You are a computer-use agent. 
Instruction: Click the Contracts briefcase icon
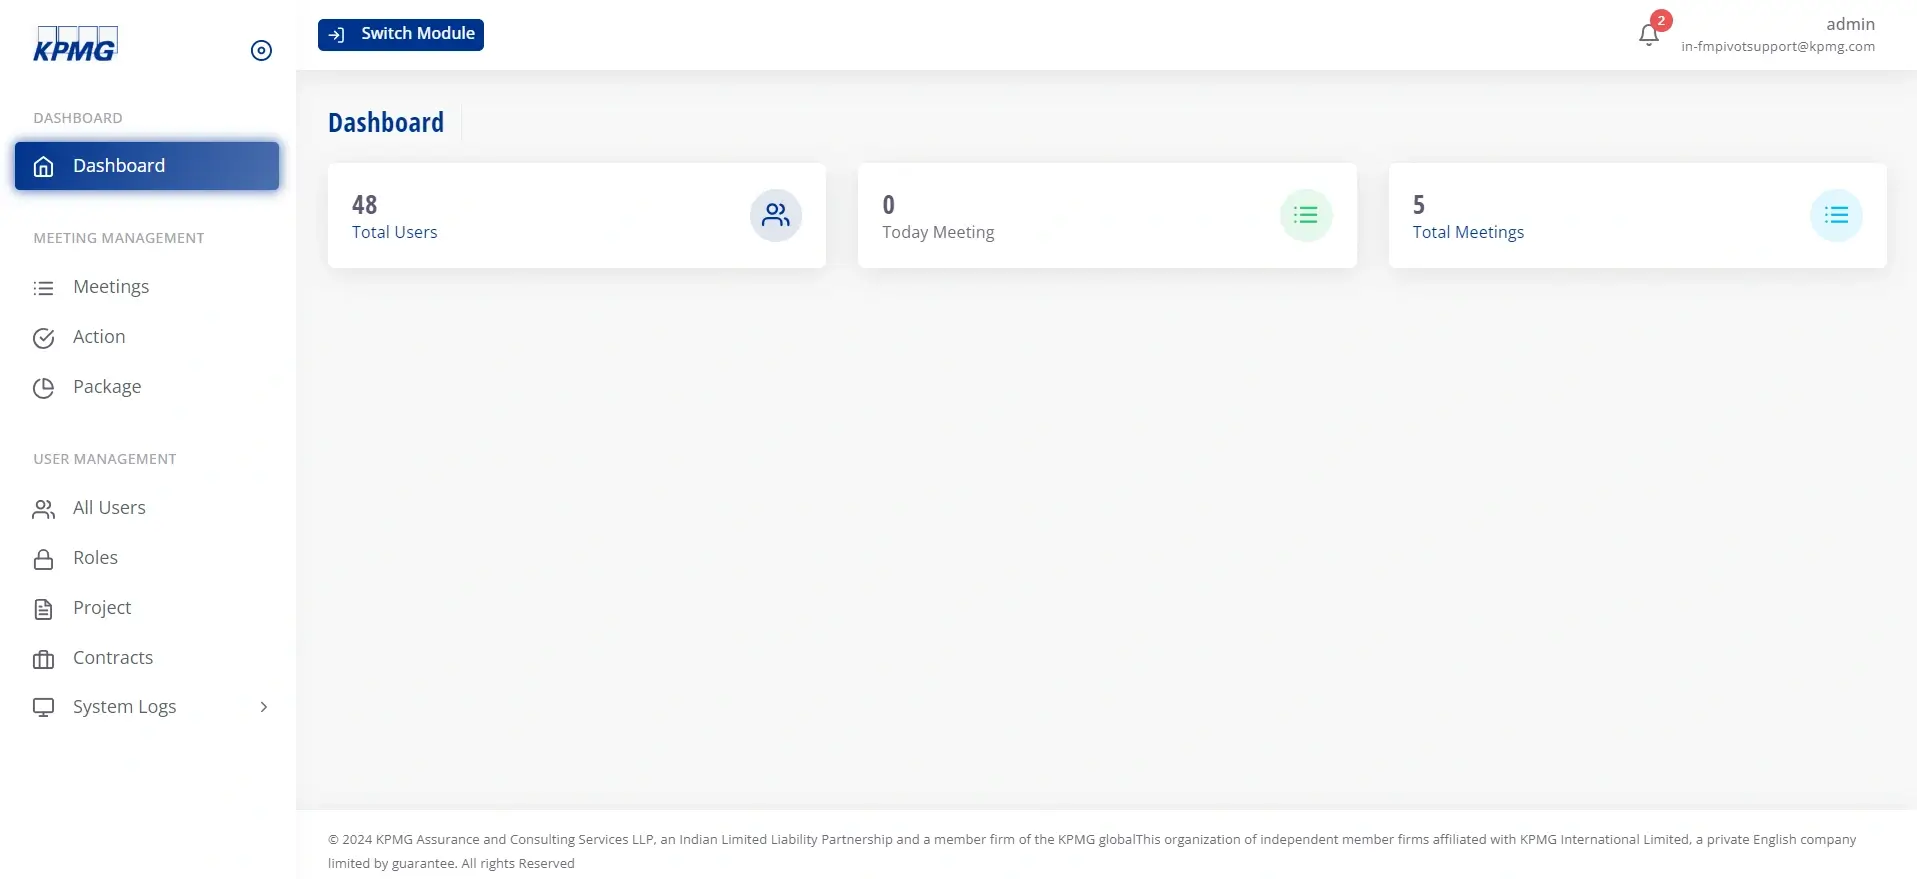click(43, 659)
